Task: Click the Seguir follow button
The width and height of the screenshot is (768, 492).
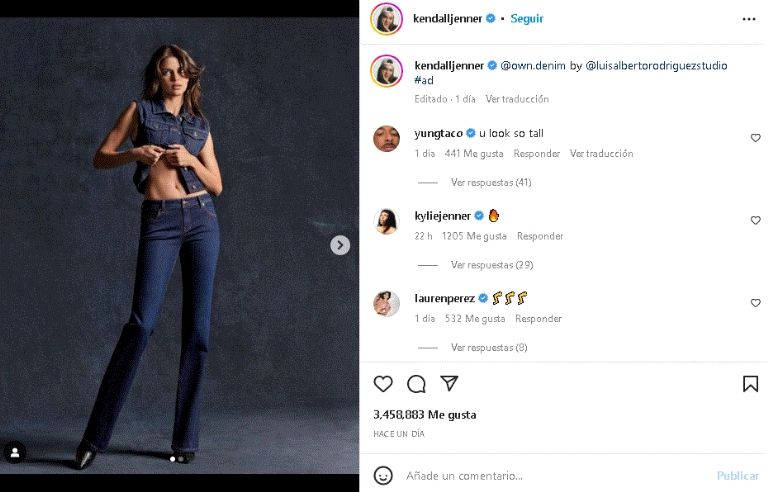Action: click(527, 19)
